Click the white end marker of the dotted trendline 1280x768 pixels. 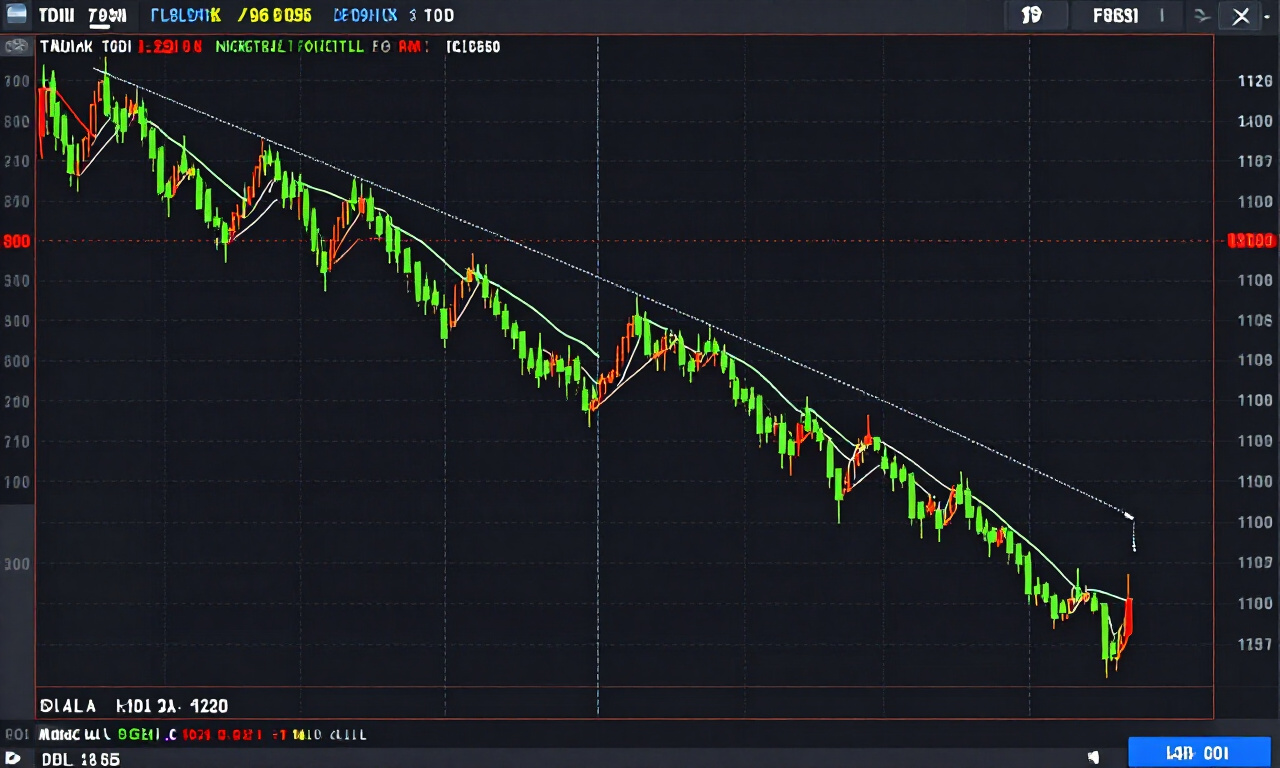(1130, 517)
